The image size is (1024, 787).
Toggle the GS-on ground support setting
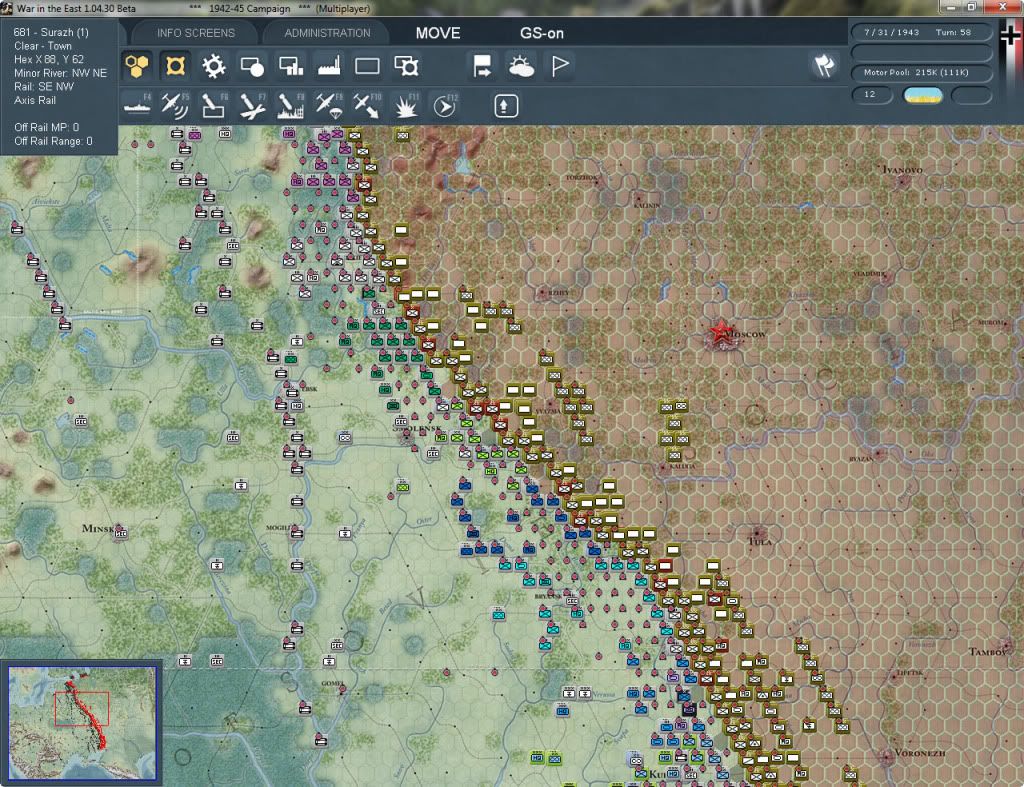541,33
